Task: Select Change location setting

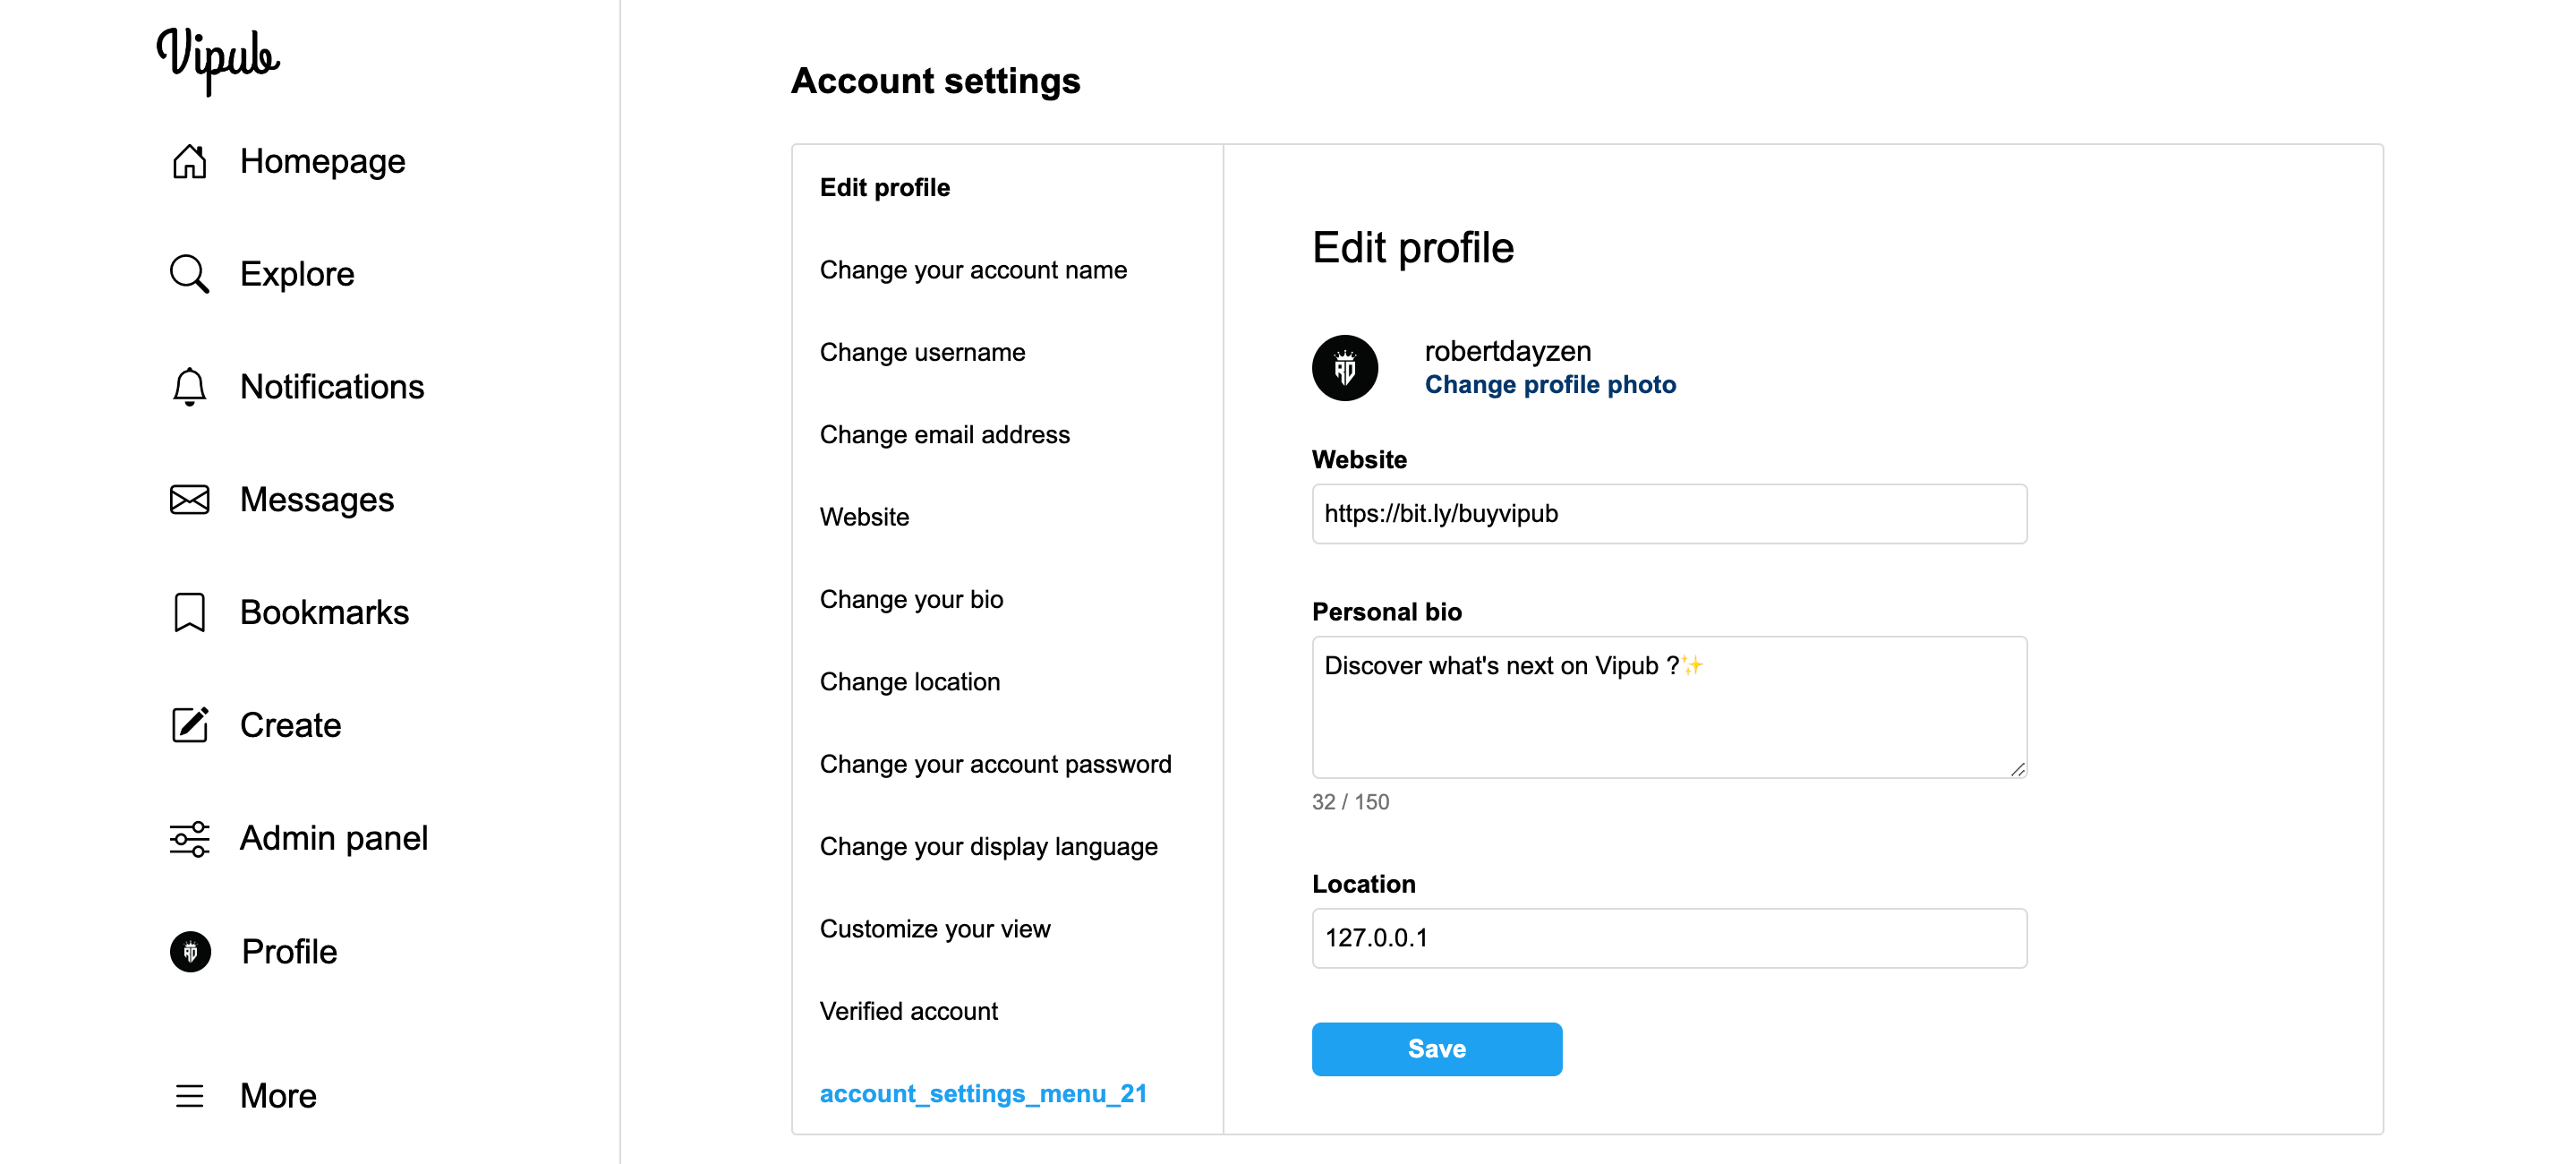Action: pos(909,681)
